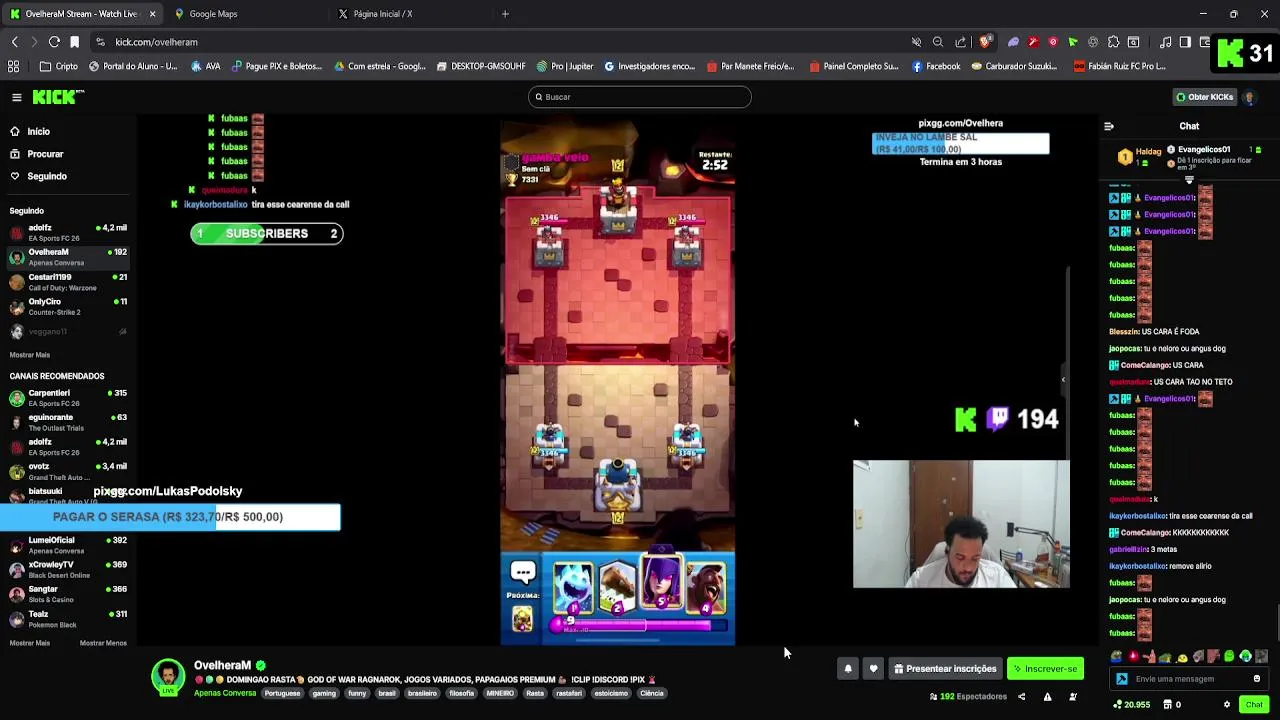Image resolution: width=1280 pixels, height=720 pixels.
Task: Open Seguindo in Kick sidebar
Action: click(47, 176)
